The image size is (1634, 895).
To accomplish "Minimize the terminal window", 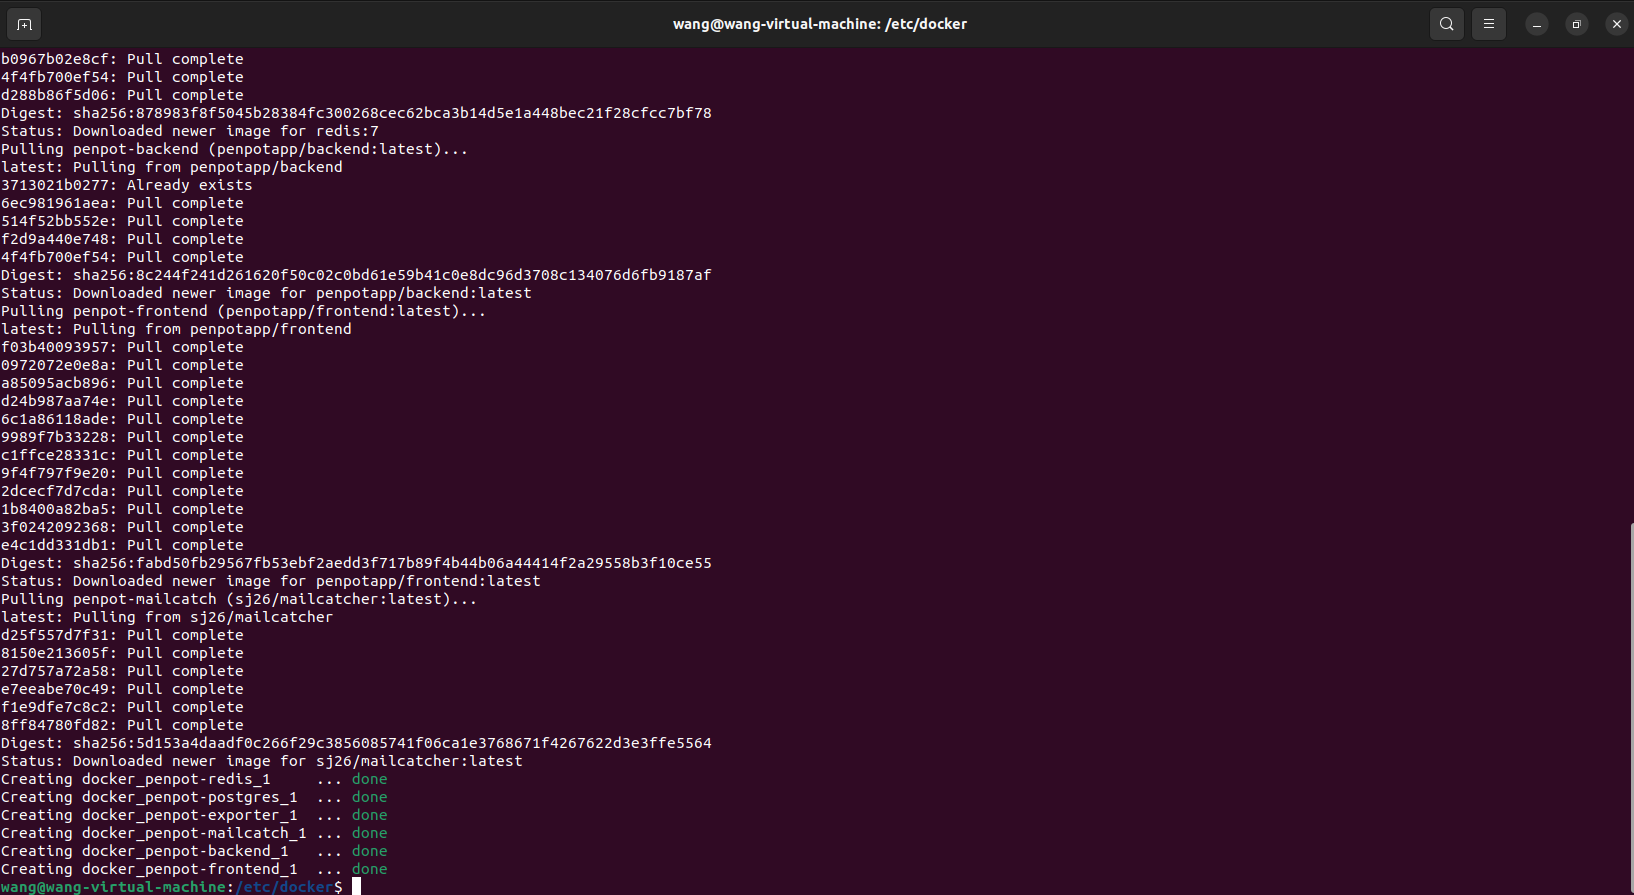I will tap(1536, 24).
